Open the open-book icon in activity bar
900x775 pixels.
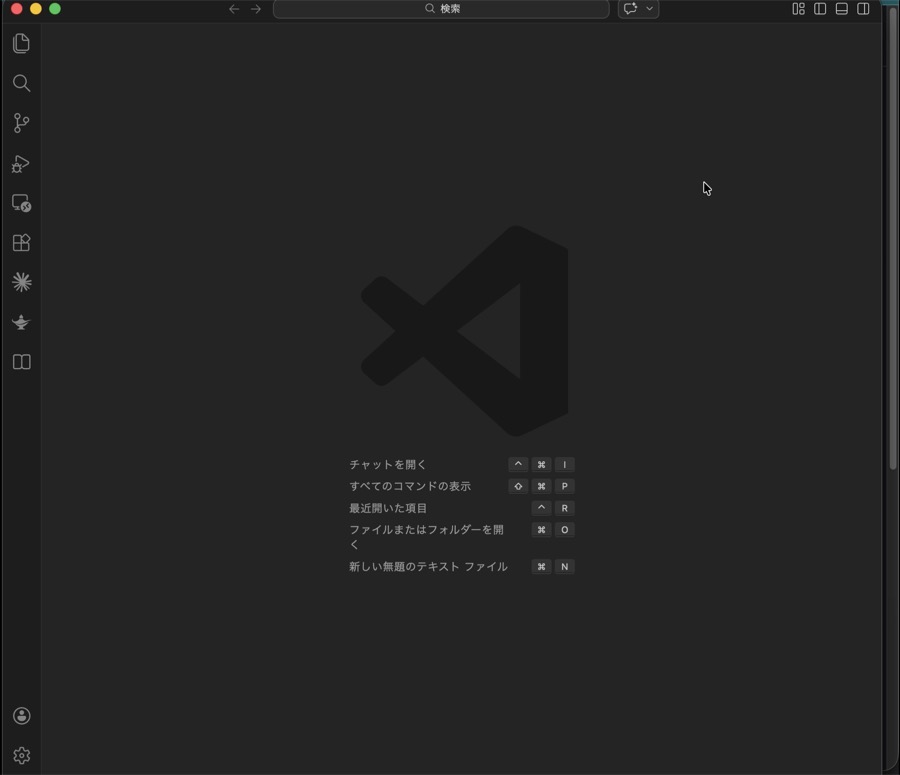coord(21,362)
